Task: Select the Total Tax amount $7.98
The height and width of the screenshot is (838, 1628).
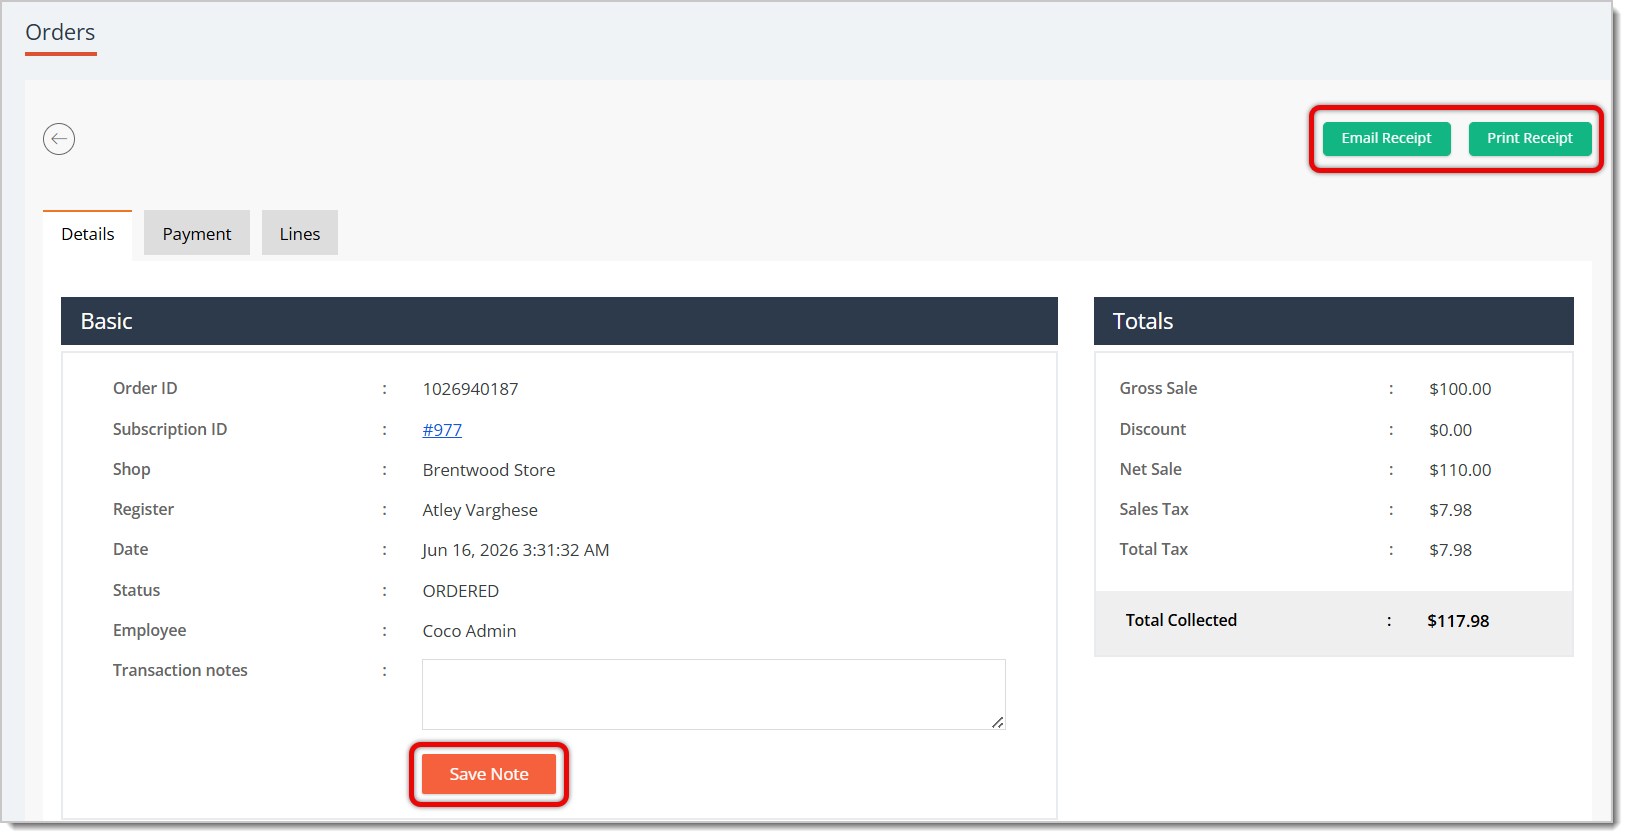Action: 1450,550
